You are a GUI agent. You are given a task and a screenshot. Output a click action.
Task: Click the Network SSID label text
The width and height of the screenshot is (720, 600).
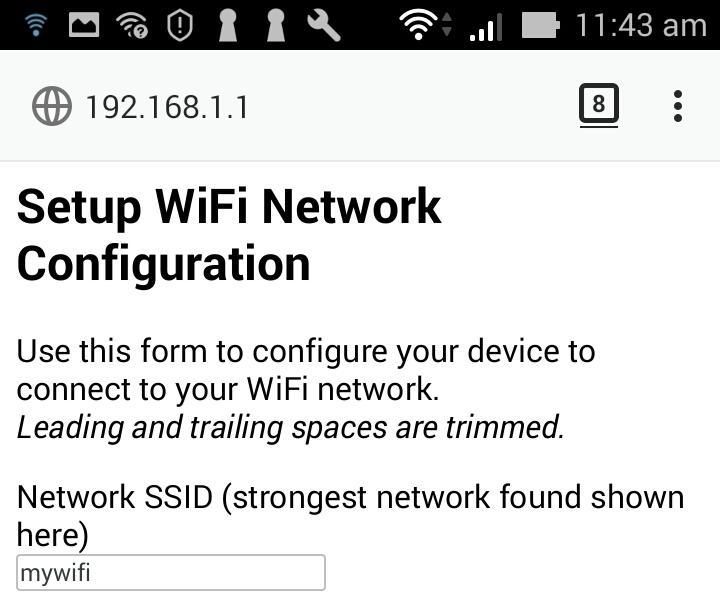pos(350,515)
